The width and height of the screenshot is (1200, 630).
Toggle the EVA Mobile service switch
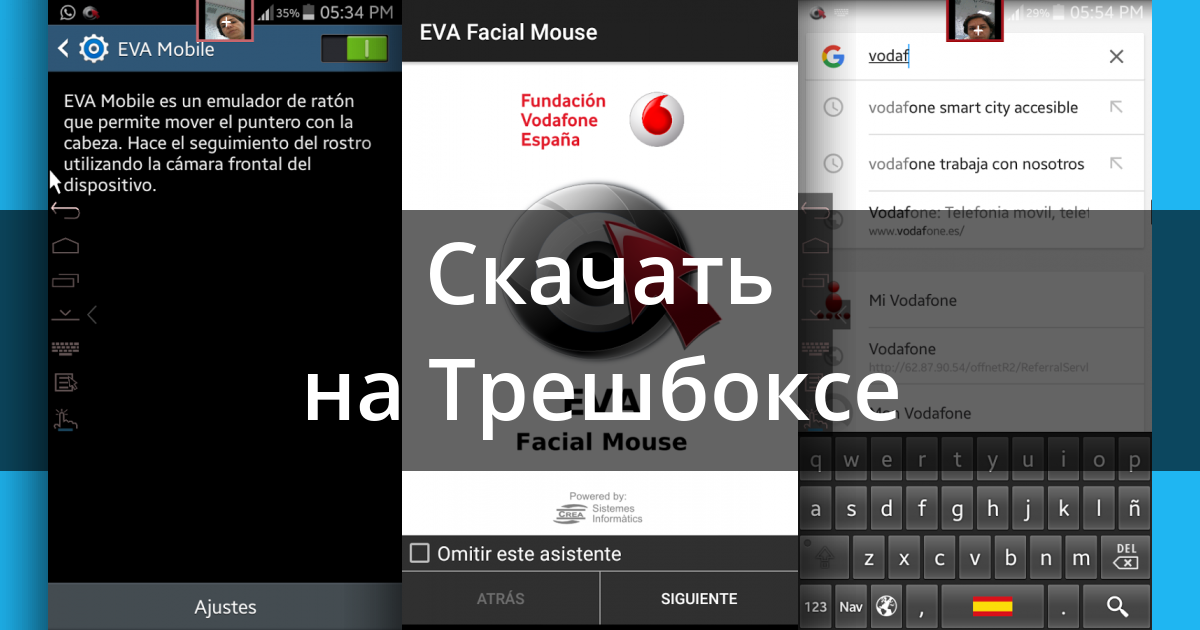click(x=354, y=48)
